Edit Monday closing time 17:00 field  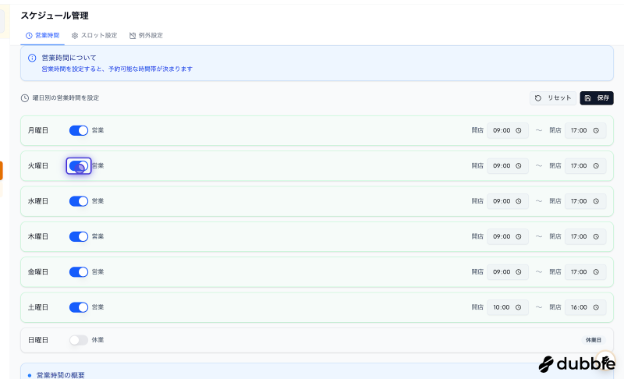click(585, 131)
